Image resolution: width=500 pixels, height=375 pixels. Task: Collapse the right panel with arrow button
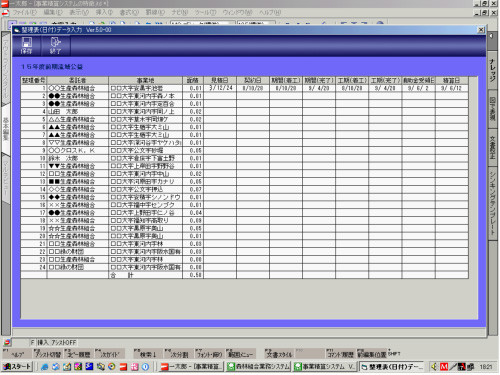492,35
